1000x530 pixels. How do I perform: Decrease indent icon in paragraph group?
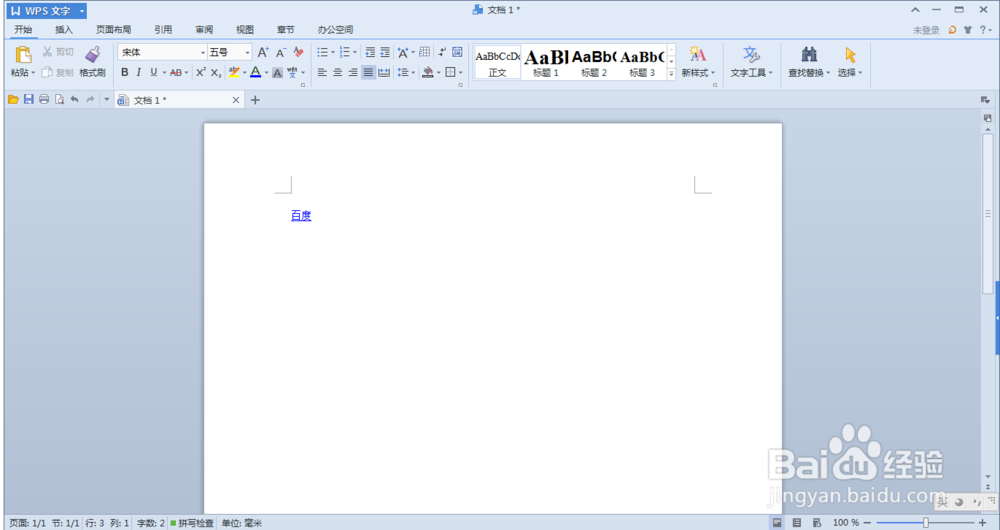(370, 52)
